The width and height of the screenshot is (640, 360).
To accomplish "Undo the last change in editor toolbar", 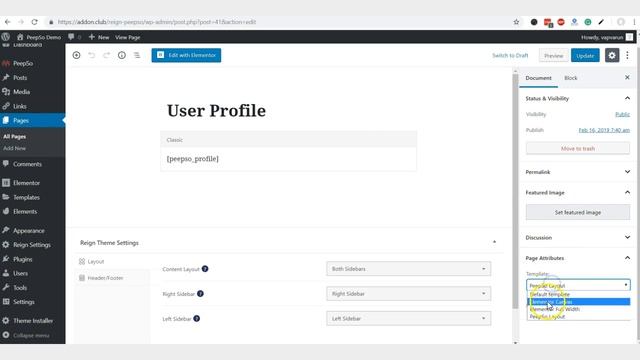I will pyautogui.click(x=91, y=55).
